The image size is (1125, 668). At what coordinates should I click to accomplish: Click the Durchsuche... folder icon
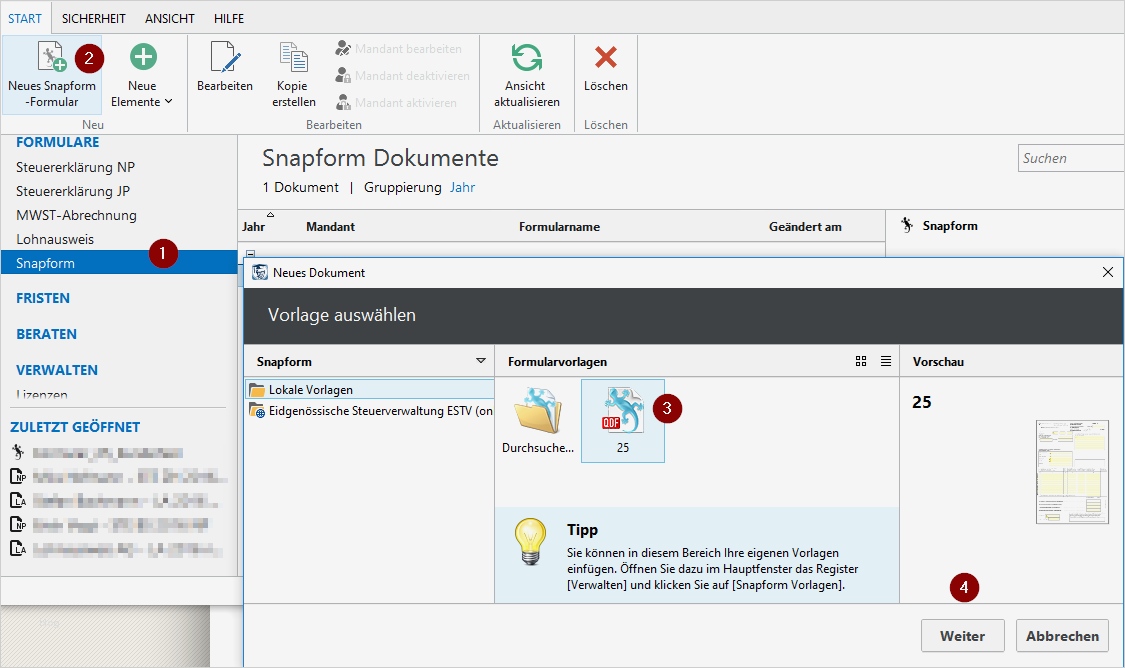[537, 411]
